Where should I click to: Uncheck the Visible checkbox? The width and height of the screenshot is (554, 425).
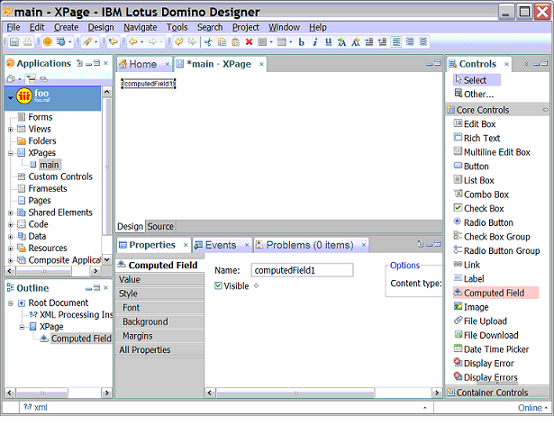coord(218,286)
